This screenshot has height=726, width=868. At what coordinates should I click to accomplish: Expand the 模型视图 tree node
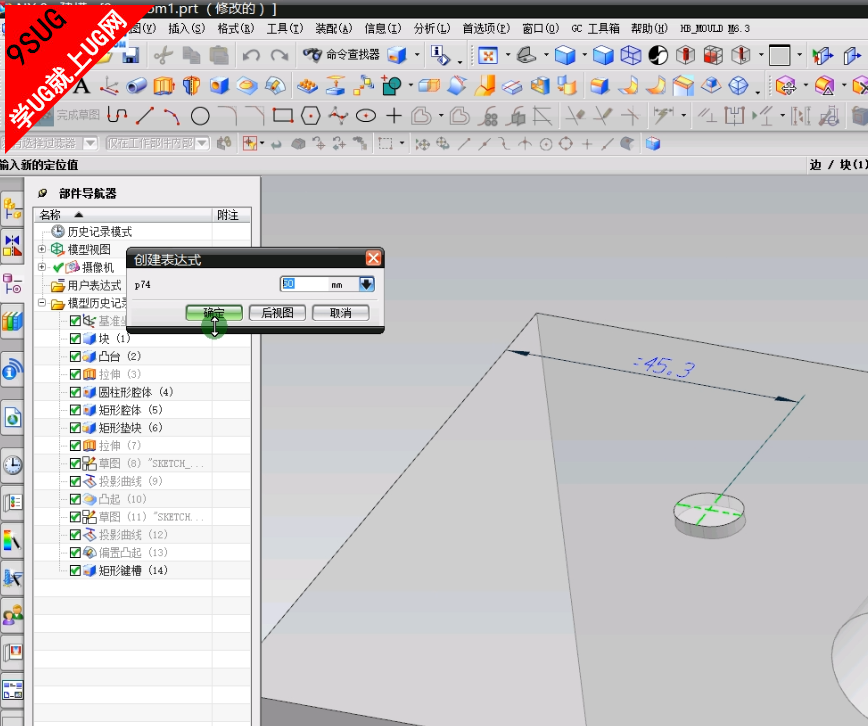(x=42, y=249)
